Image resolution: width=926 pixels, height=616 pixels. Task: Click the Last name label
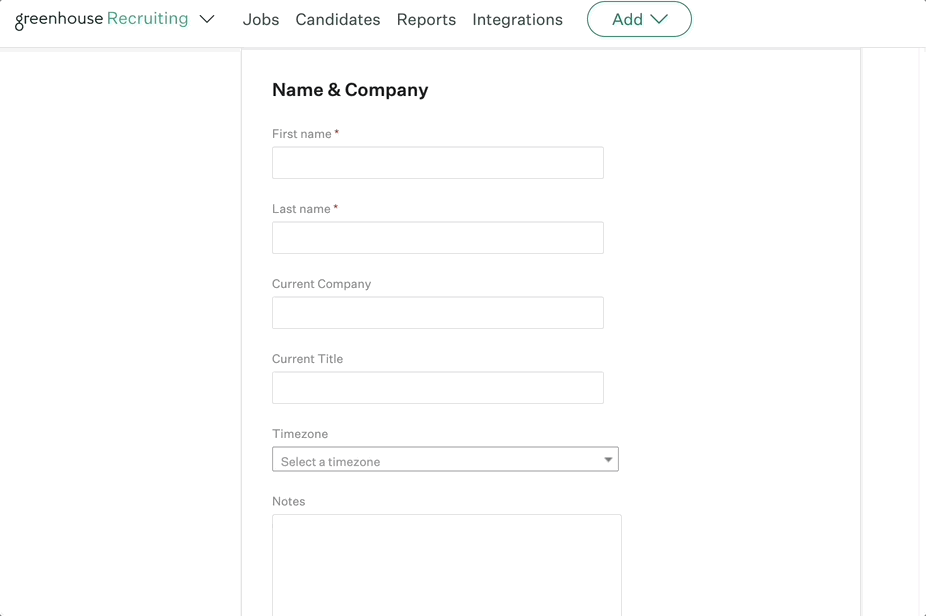[x=301, y=209]
